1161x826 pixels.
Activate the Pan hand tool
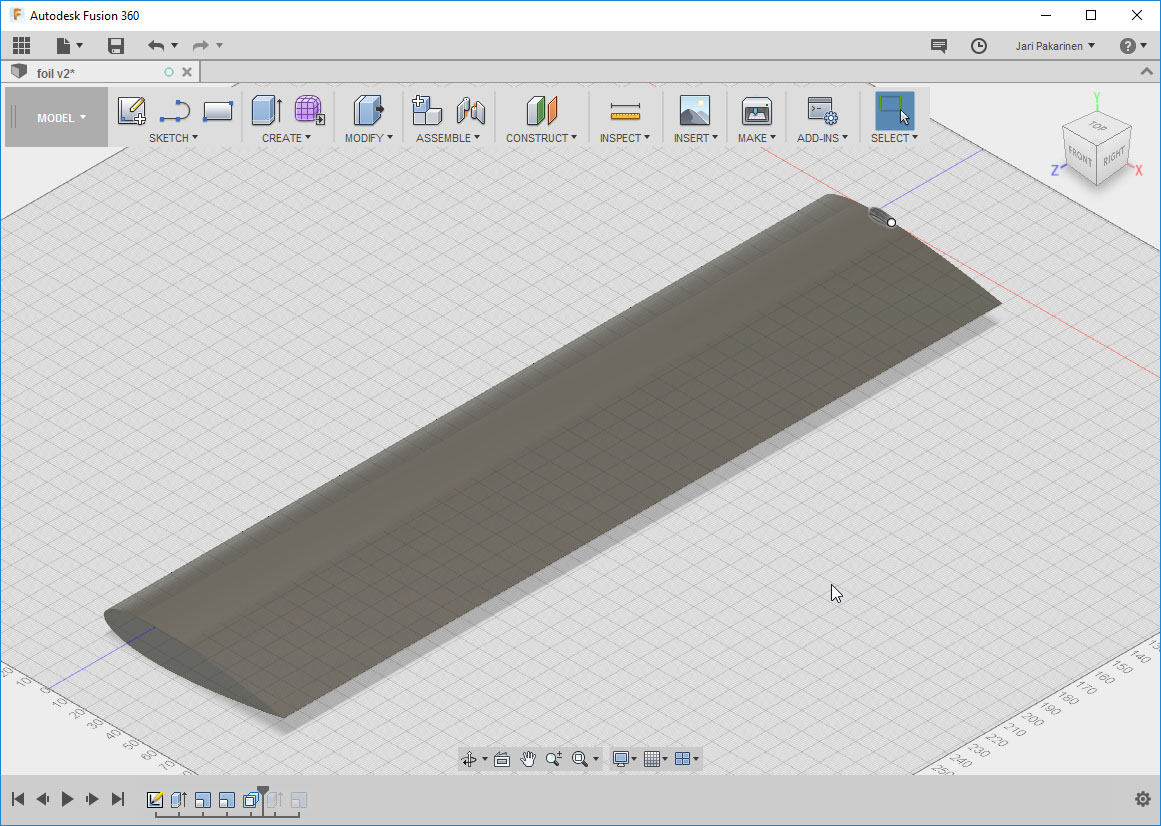click(527, 759)
